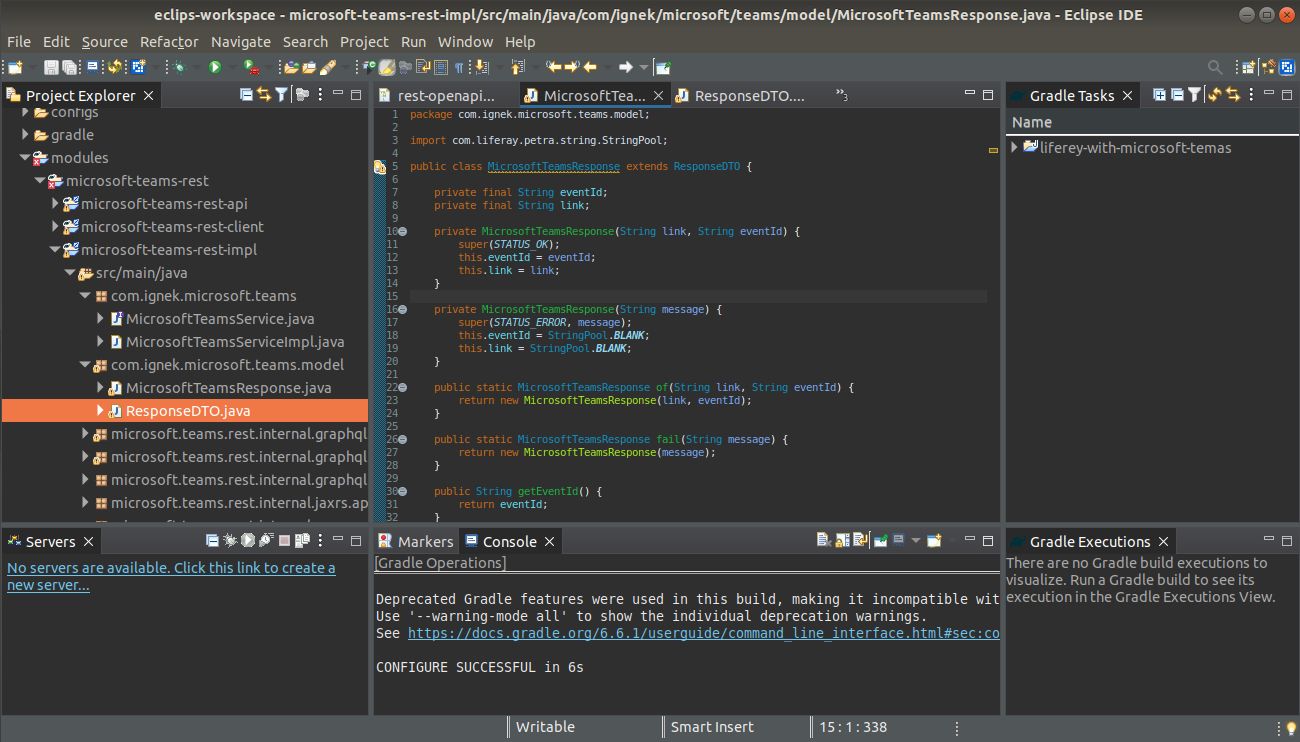Open the Navigate menu
1300x742 pixels.
[241, 42]
